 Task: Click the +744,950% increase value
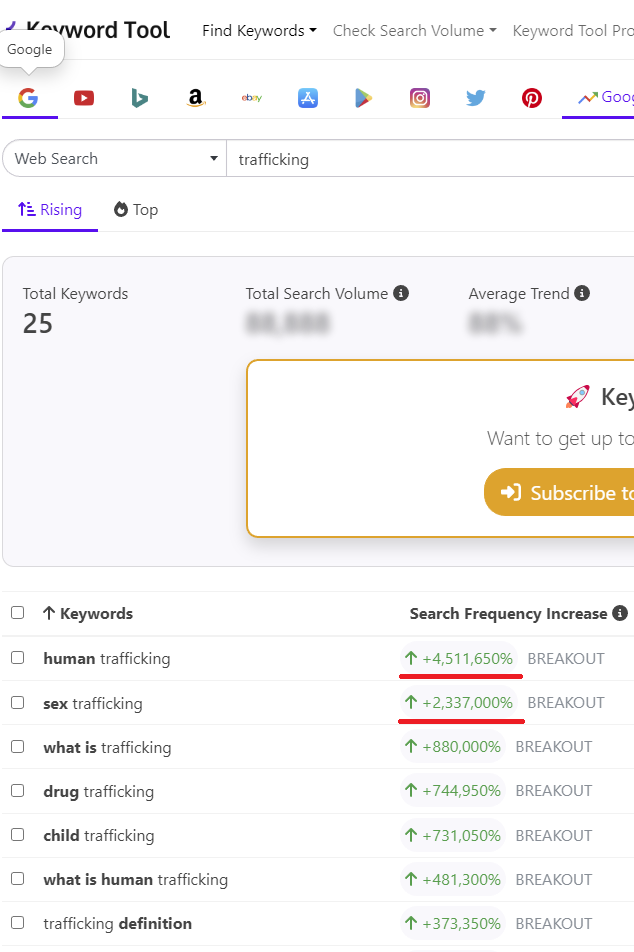click(x=453, y=790)
